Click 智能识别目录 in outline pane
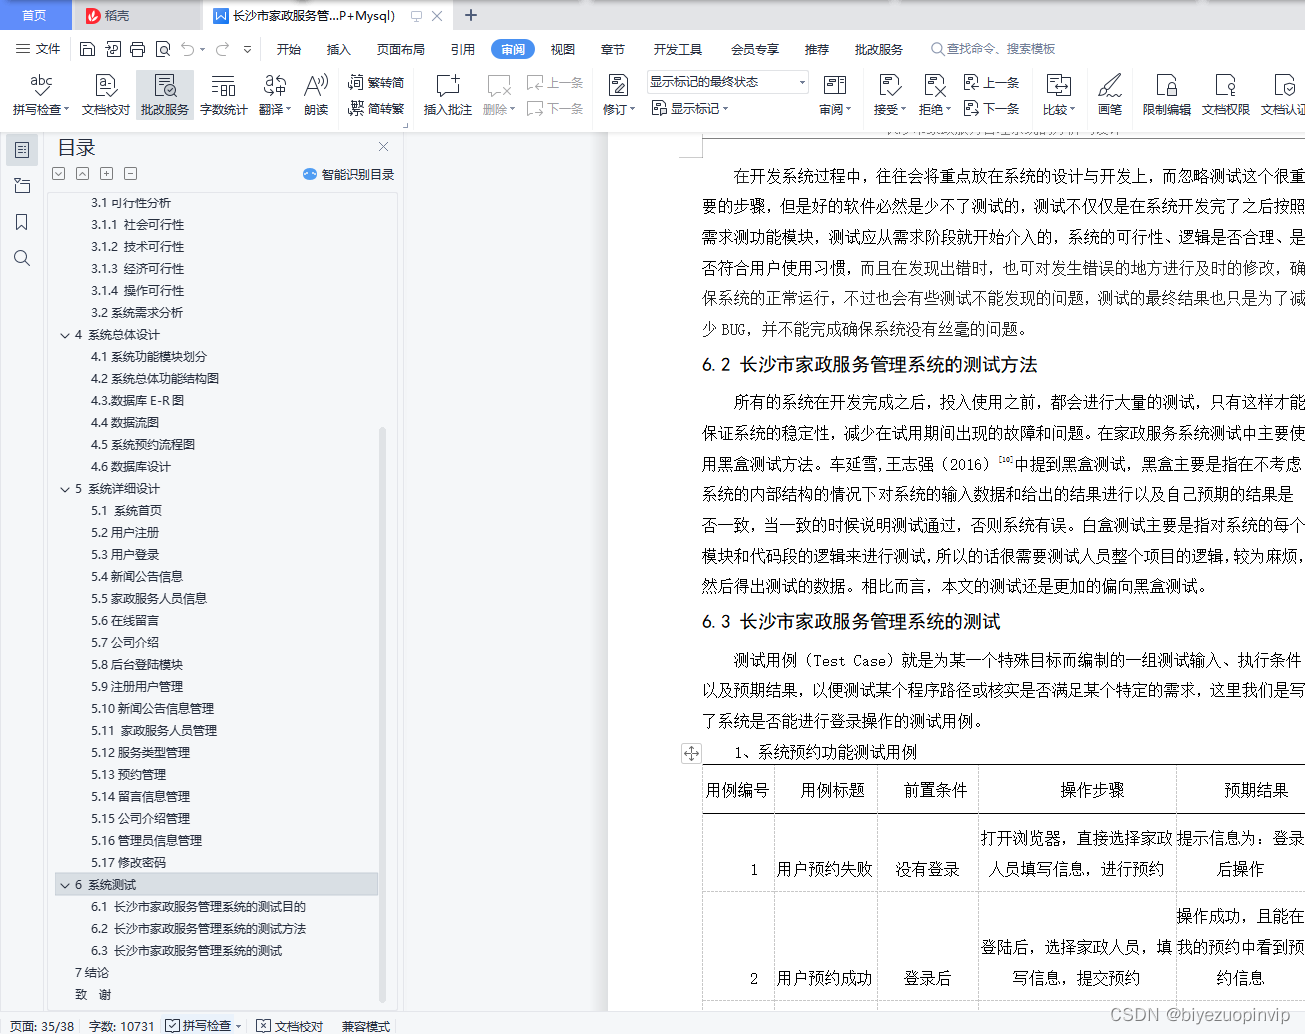The image size is (1305, 1034). 348,174
